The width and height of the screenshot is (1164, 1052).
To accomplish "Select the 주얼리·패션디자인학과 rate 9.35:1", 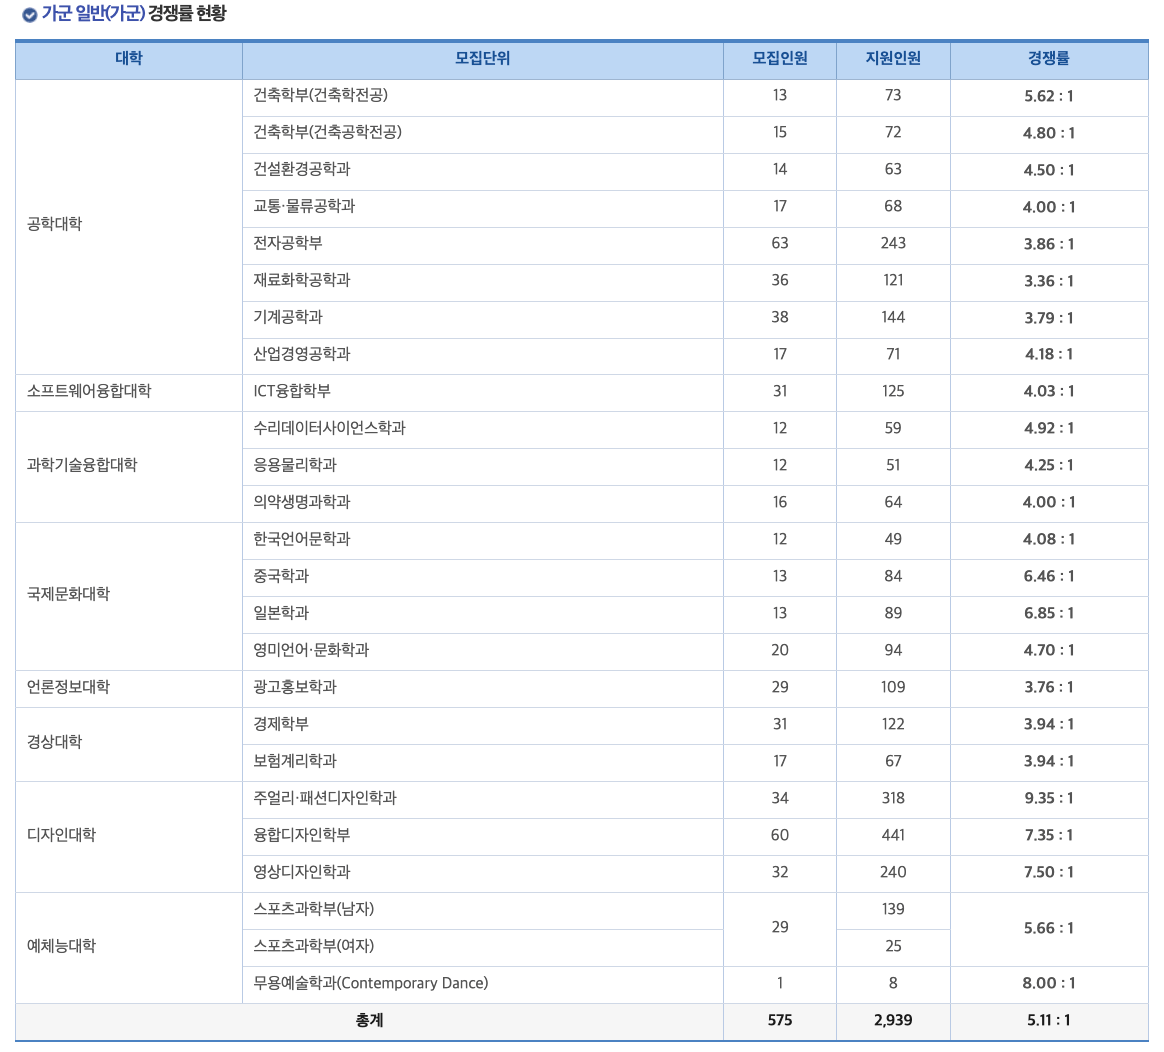I will [1049, 799].
